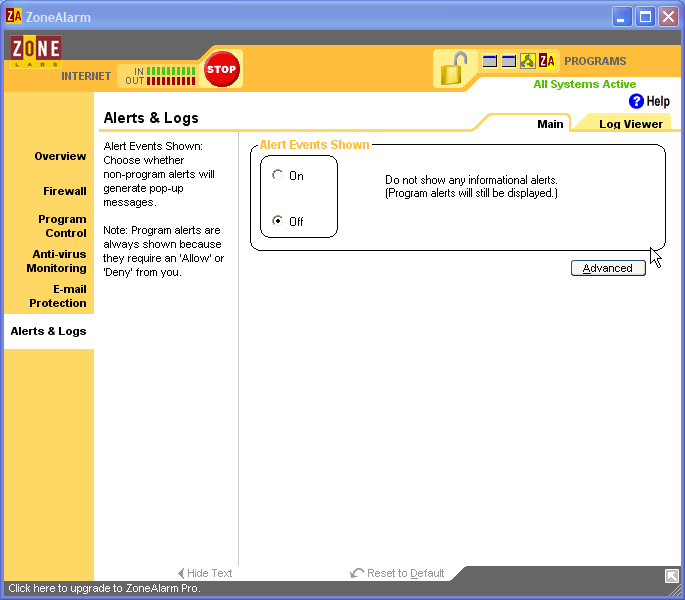Select the On radio button for alerts
Image resolution: width=685 pixels, height=600 pixels.
point(277,175)
